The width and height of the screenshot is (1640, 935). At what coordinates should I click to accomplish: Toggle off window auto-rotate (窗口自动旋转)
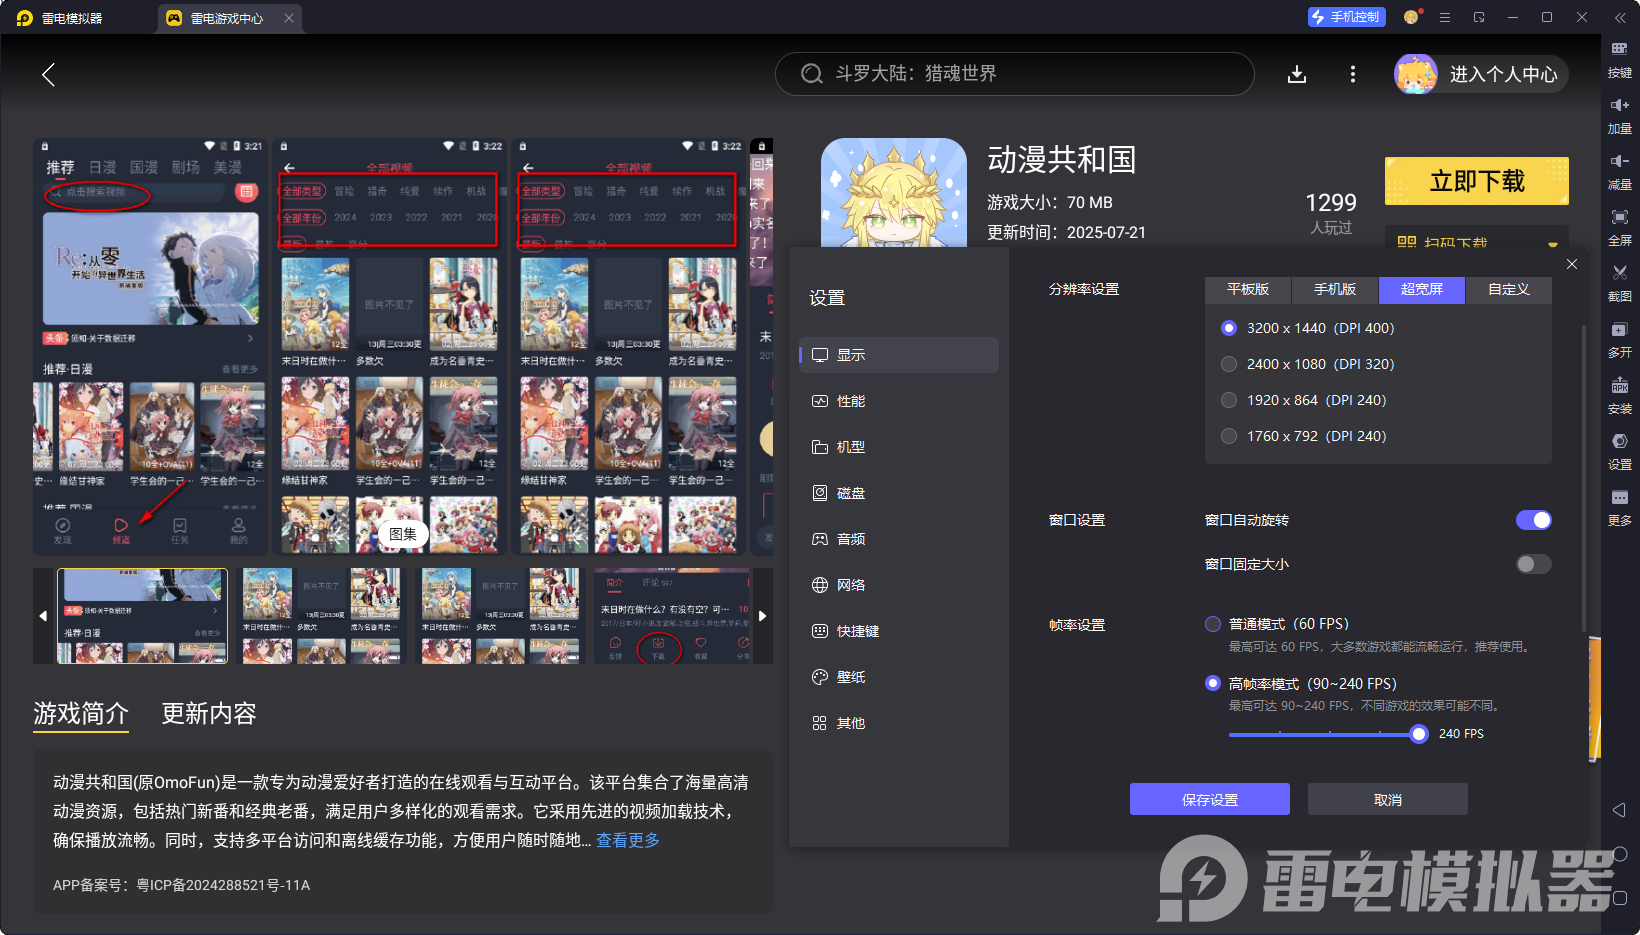coord(1533,520)
